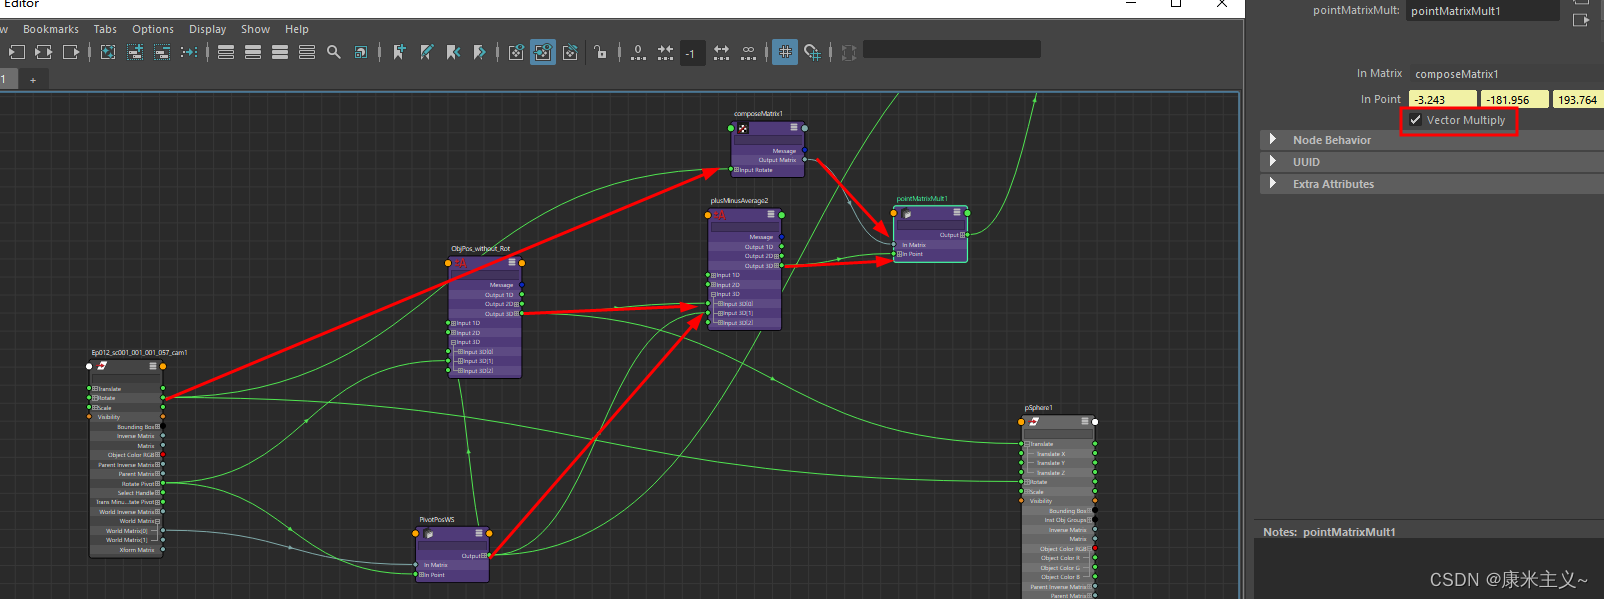Toggle the padlock lock icon
Viewport: 1604px width, 599px height.
point(600,52)
